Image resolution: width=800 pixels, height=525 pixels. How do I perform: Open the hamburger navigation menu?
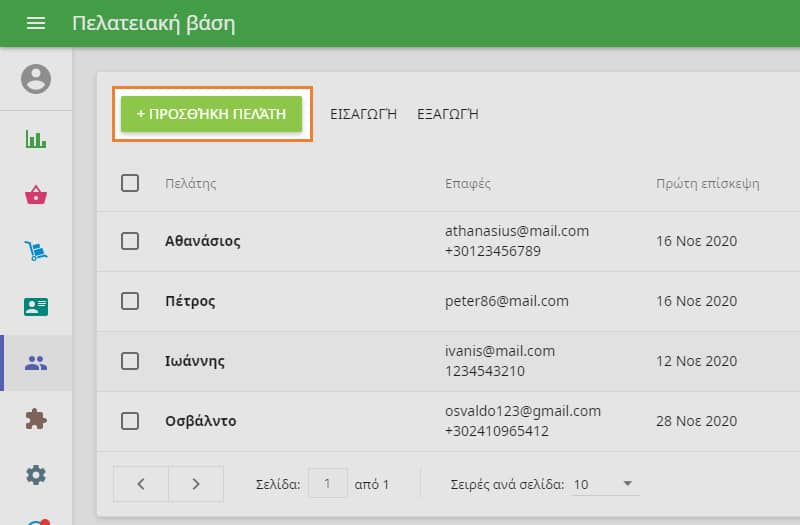click(36, 23)
